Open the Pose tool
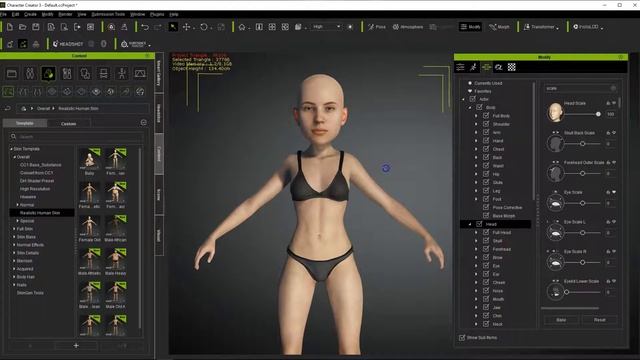 tap(377, 27)
